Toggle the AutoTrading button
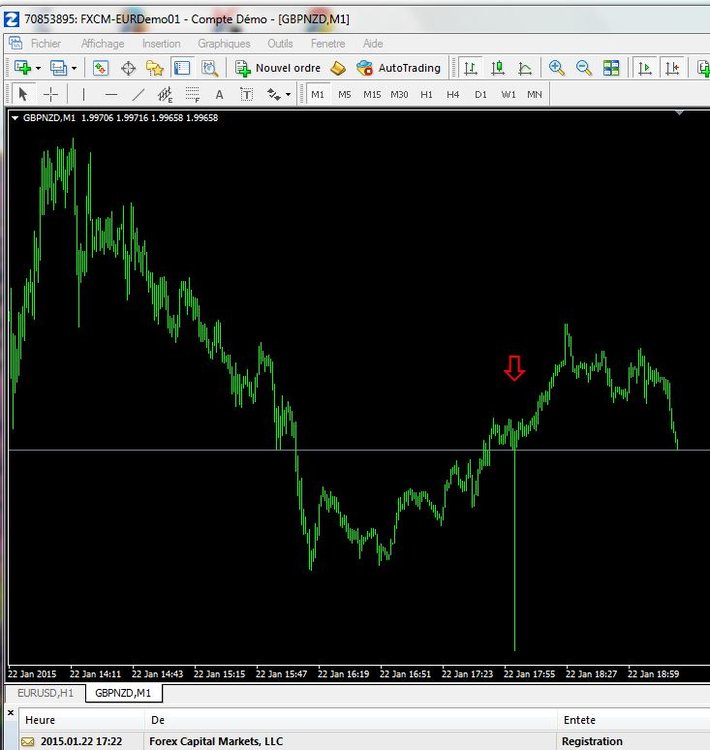This screenshot has width=710, height=750. click(399, 68)
